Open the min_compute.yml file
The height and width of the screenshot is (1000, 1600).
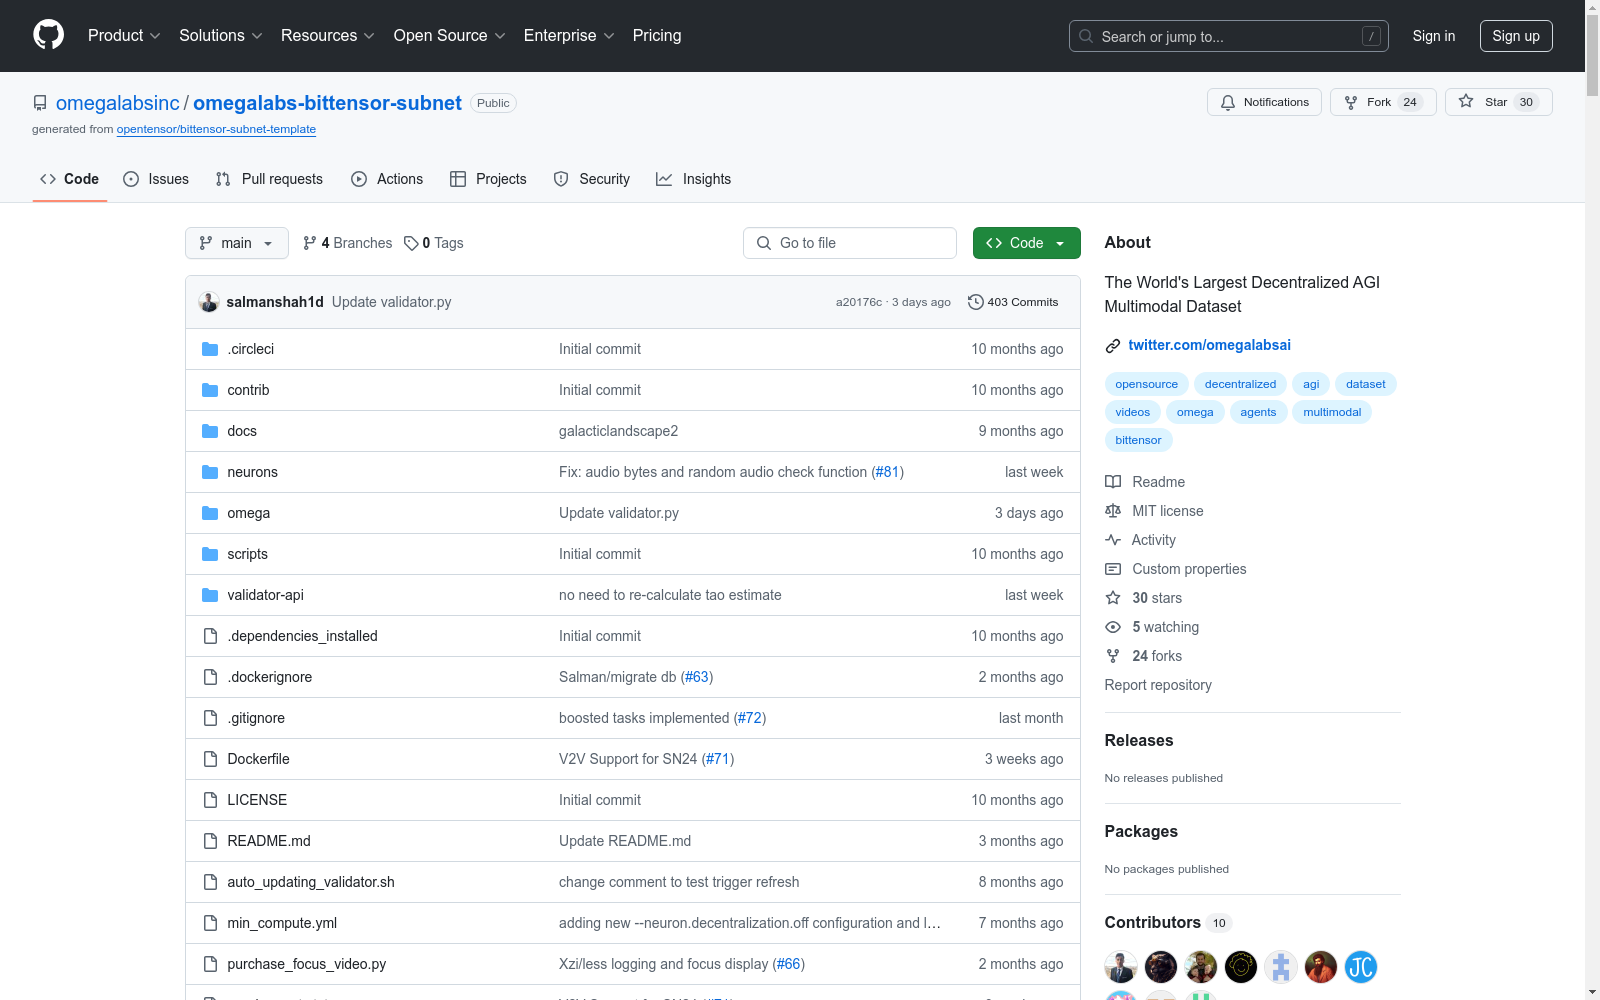click(282, 923)
